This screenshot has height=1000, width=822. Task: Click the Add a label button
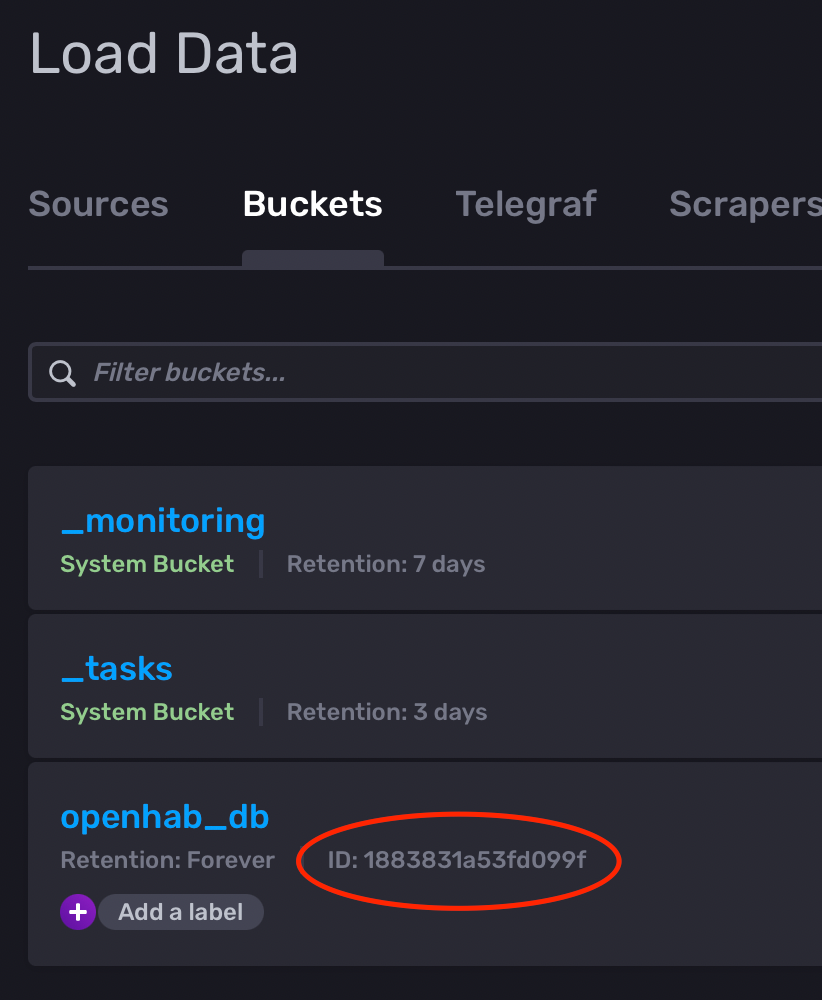tap(180, 912)
